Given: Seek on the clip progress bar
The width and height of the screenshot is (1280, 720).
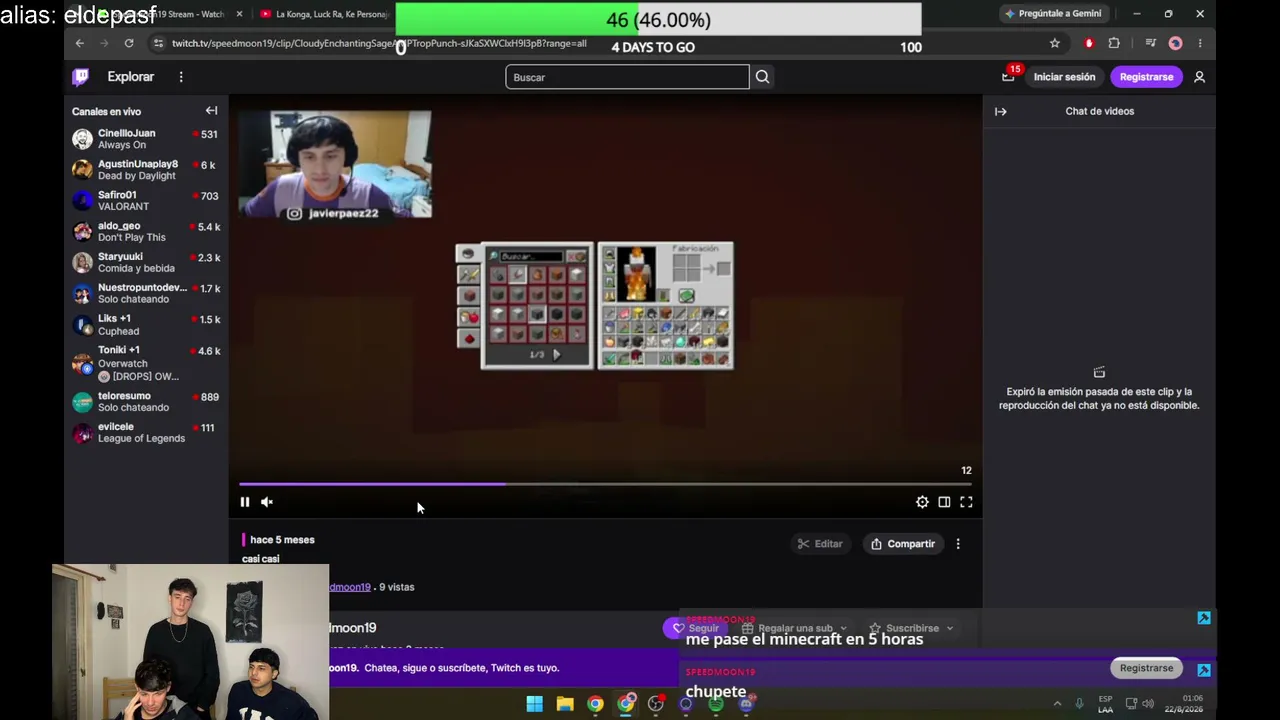Looking at the screenshot, I should tap(605, 484).
